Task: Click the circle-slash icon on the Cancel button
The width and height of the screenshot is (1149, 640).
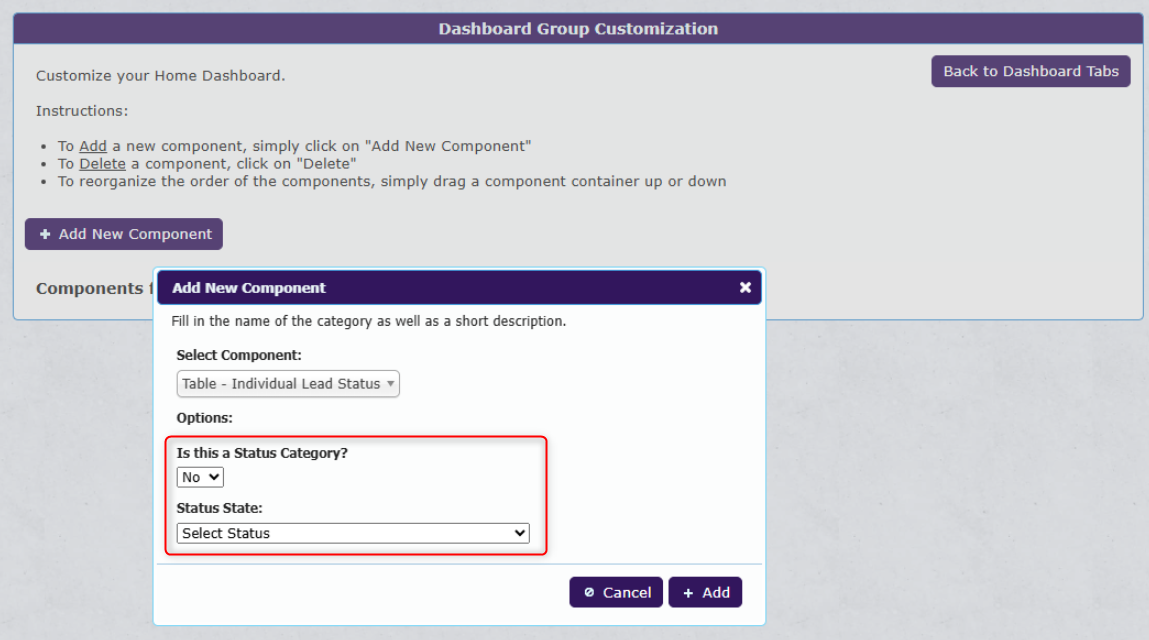Action: click(x=589, y=593)
